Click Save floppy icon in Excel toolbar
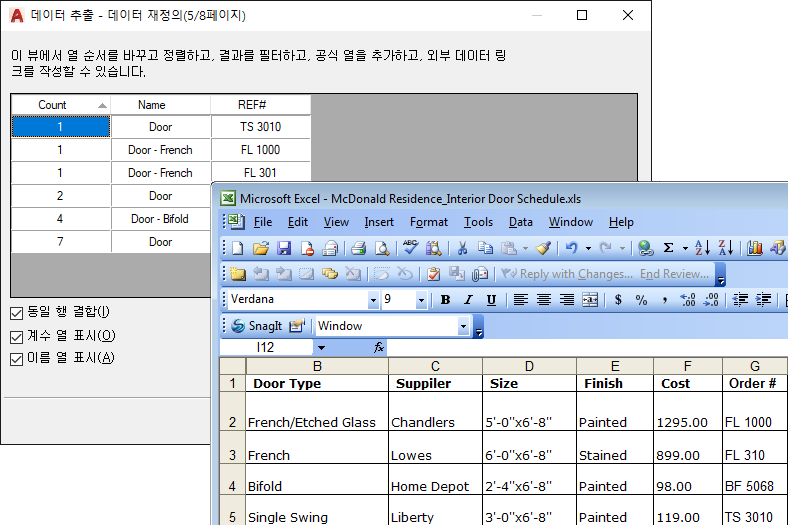The image size is (788, 525). [284, 248]
